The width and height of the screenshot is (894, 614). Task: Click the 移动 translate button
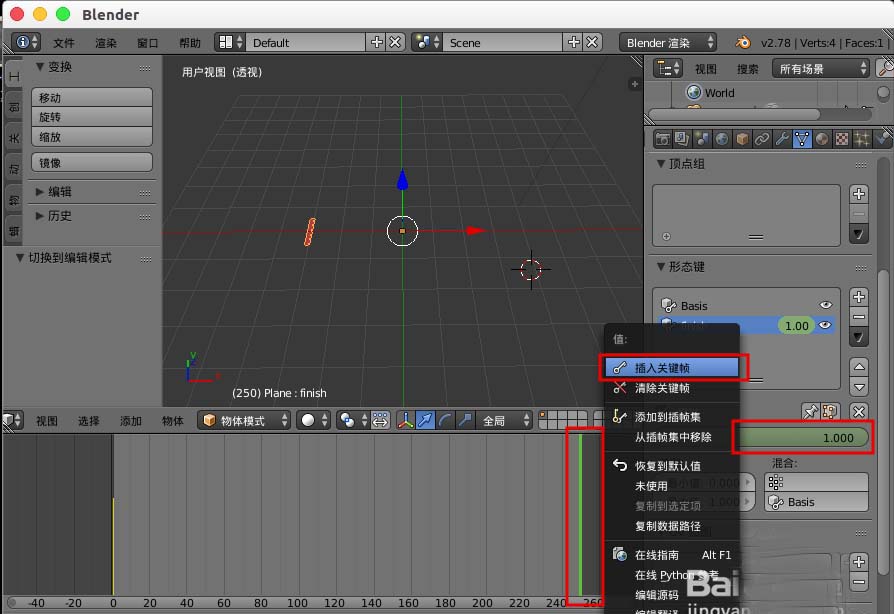click(92, 97)
